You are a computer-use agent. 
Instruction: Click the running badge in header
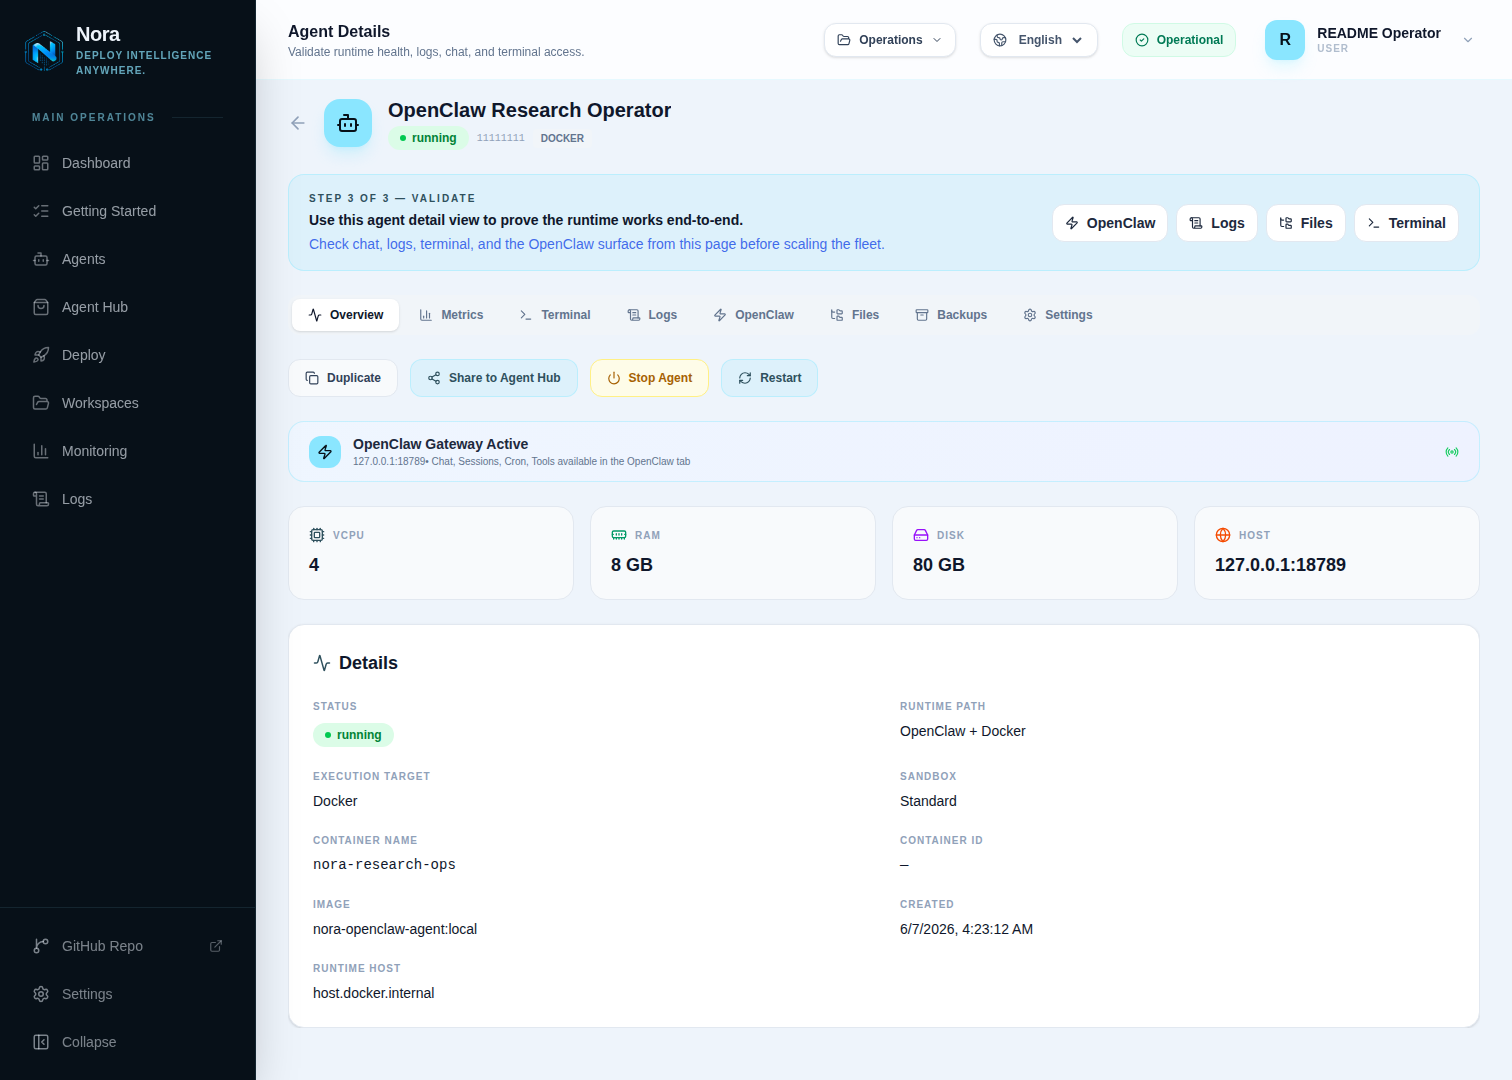pyautogui.click(x=428, y=138)
